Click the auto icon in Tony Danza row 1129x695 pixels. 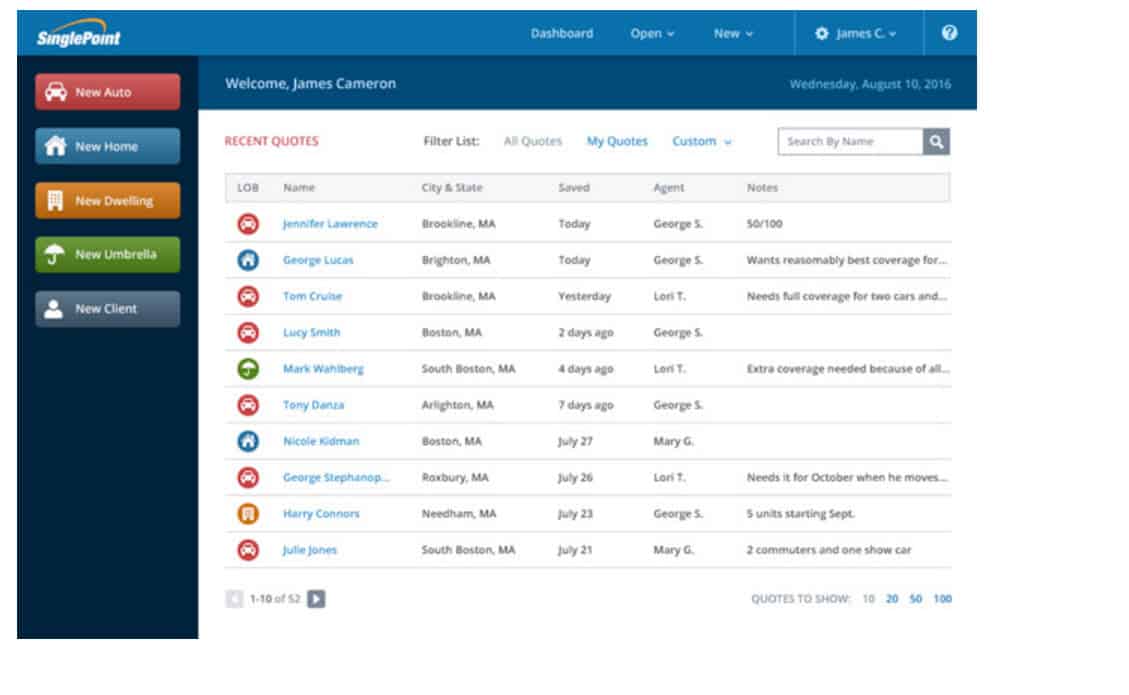[248, 405]
